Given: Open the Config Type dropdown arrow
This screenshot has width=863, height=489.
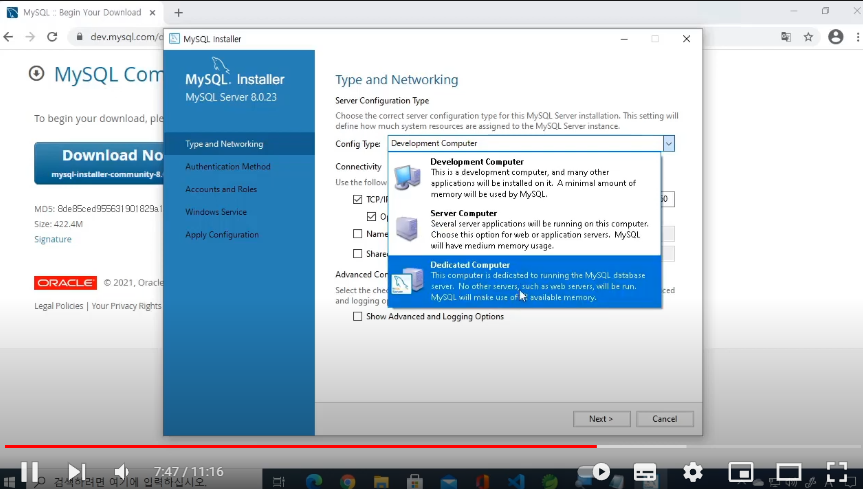Looking at the screenshot, I should [668, 144].
